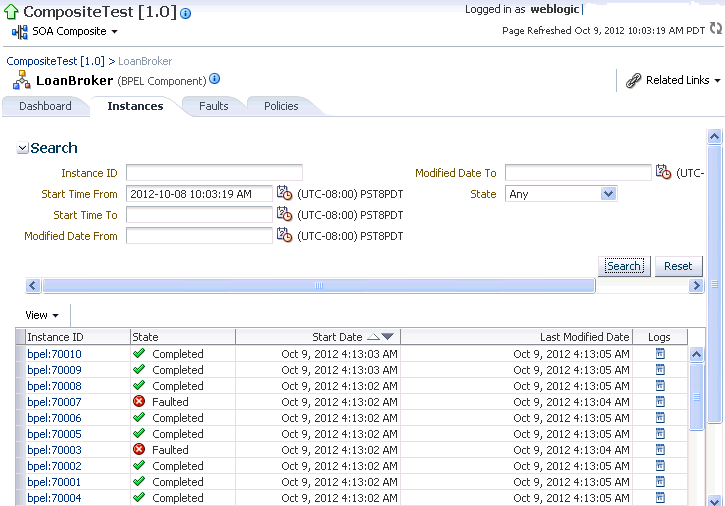Open the calendar picker for Start Time From
Viewport: 725px width, 506px height.
tap(284, 193)
